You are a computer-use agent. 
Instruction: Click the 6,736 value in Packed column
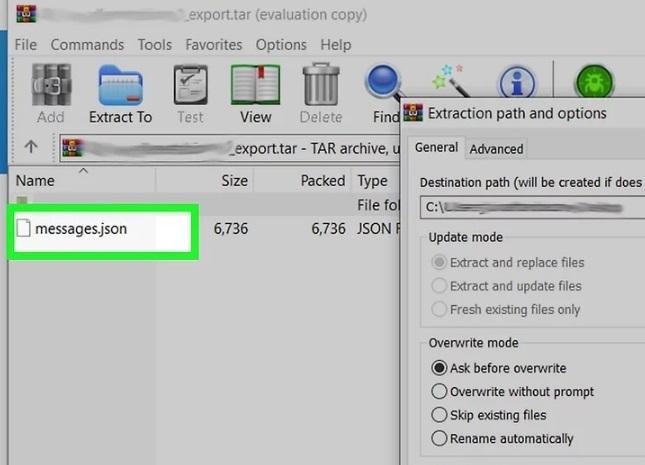coord(328,228)
